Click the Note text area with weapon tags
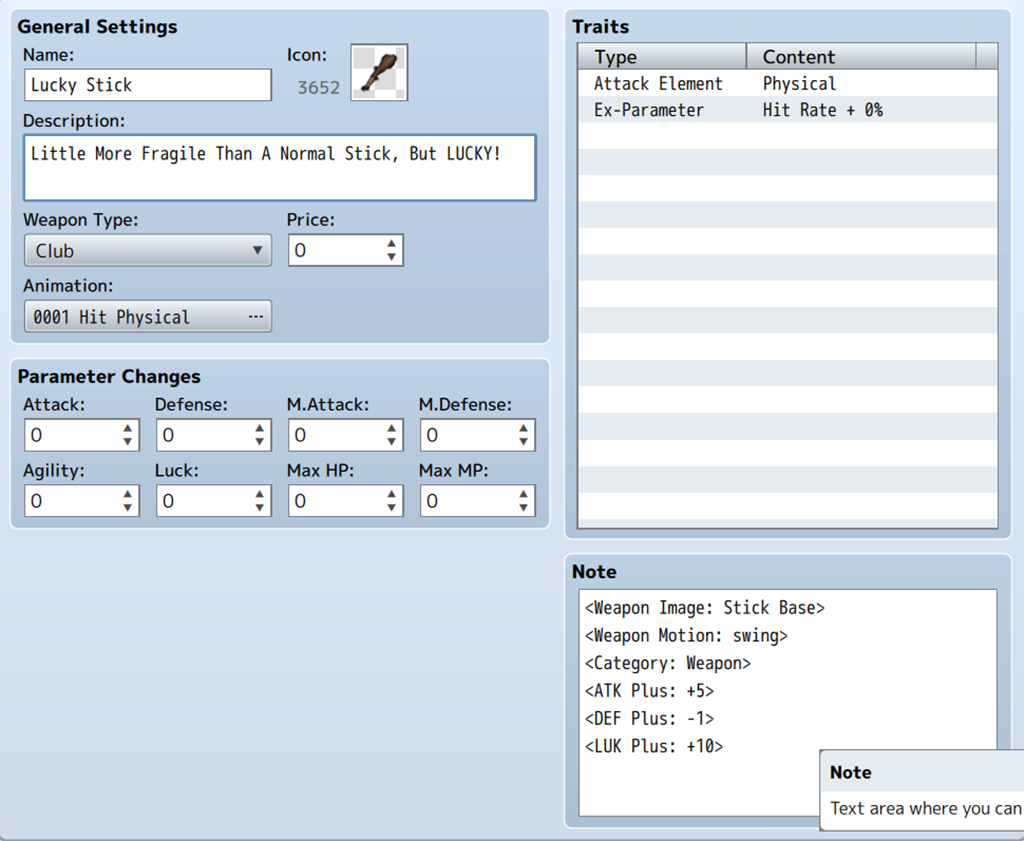Screen dimensions: 1024x841 tap(788, 703)
